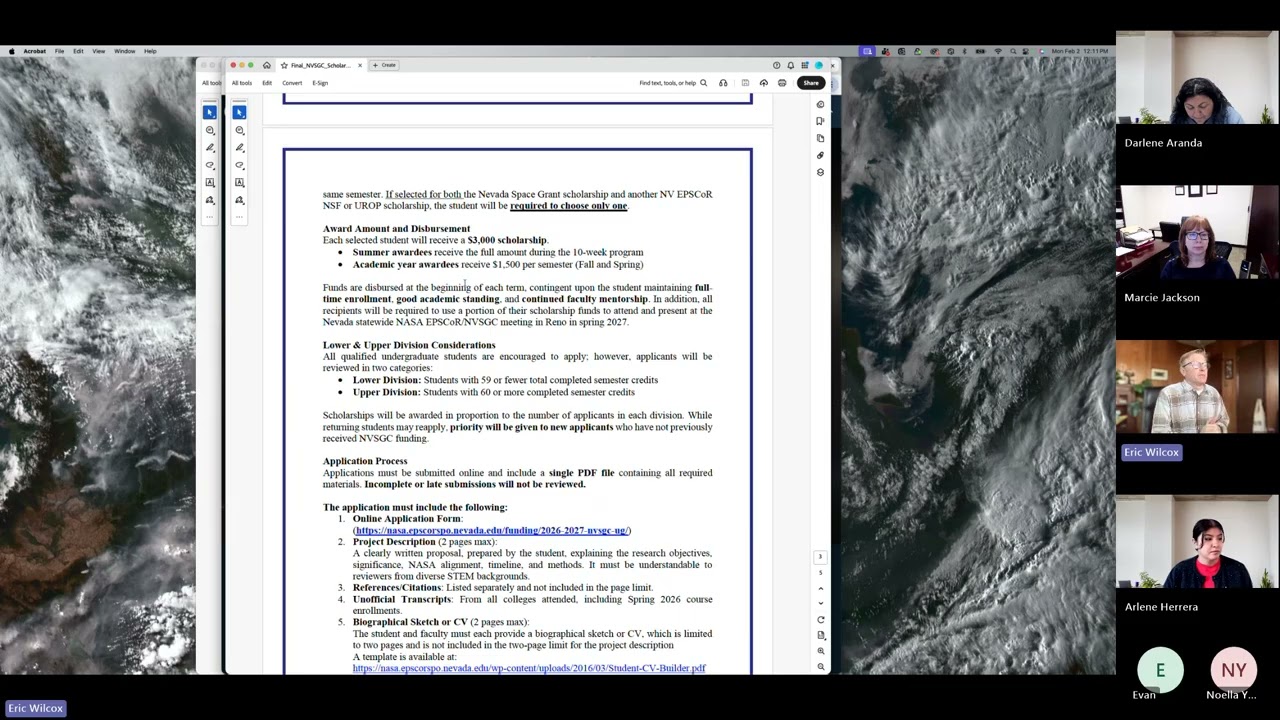1280x720 pixels.
Task: Open the Bookmarks panel icon on right
Action: [821, 121]
